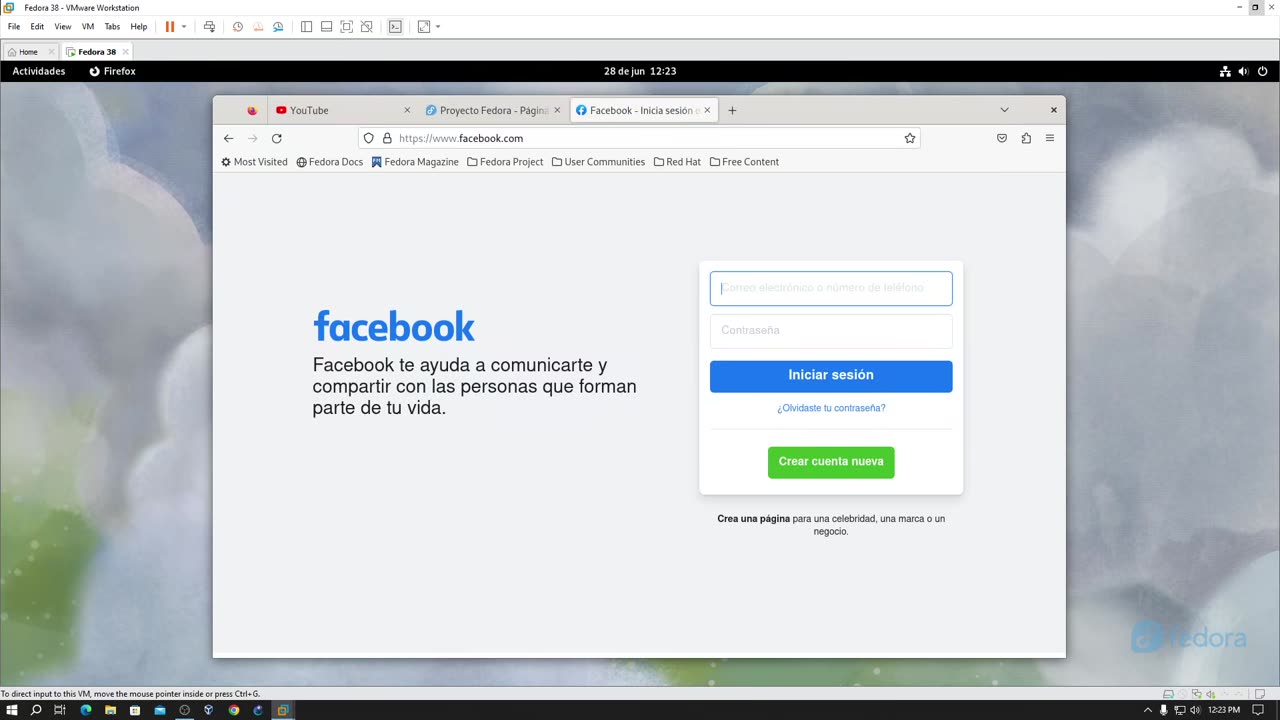Expand the Fedora Project bookmarks folder
This screenshot has width=1280, height=720.
point(505,162)
